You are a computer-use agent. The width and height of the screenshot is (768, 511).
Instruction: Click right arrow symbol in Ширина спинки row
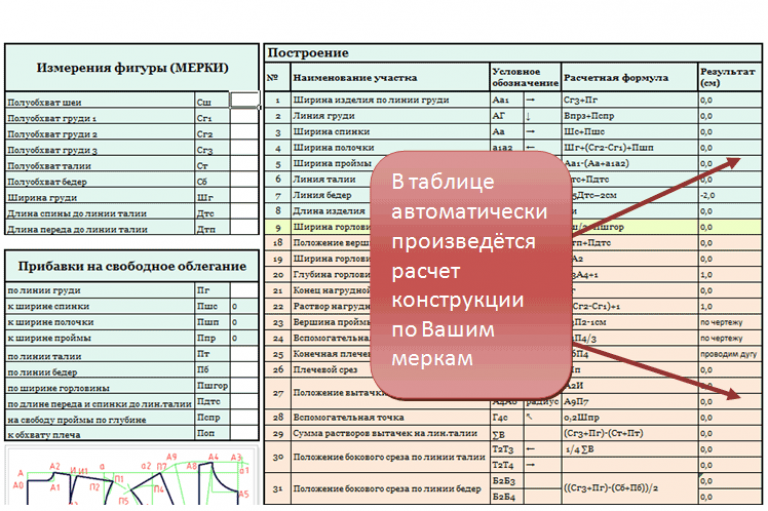pyautogui.click(x=531, y=131)
